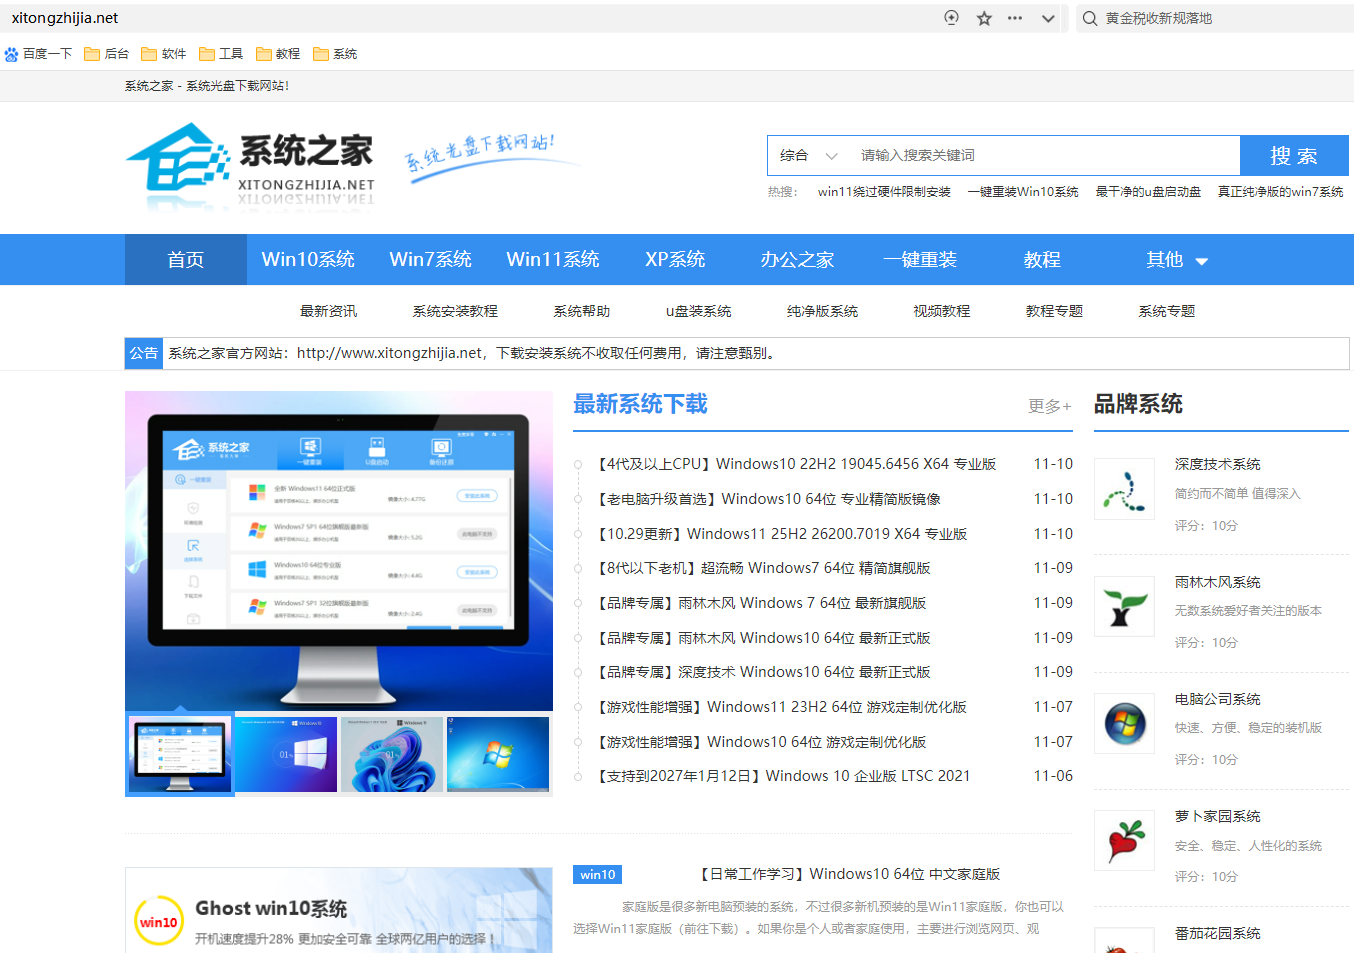The height and width of the screenshot is (953, 1354).
Task: Click the star to bookmark this page
Action: coord(984,17)
